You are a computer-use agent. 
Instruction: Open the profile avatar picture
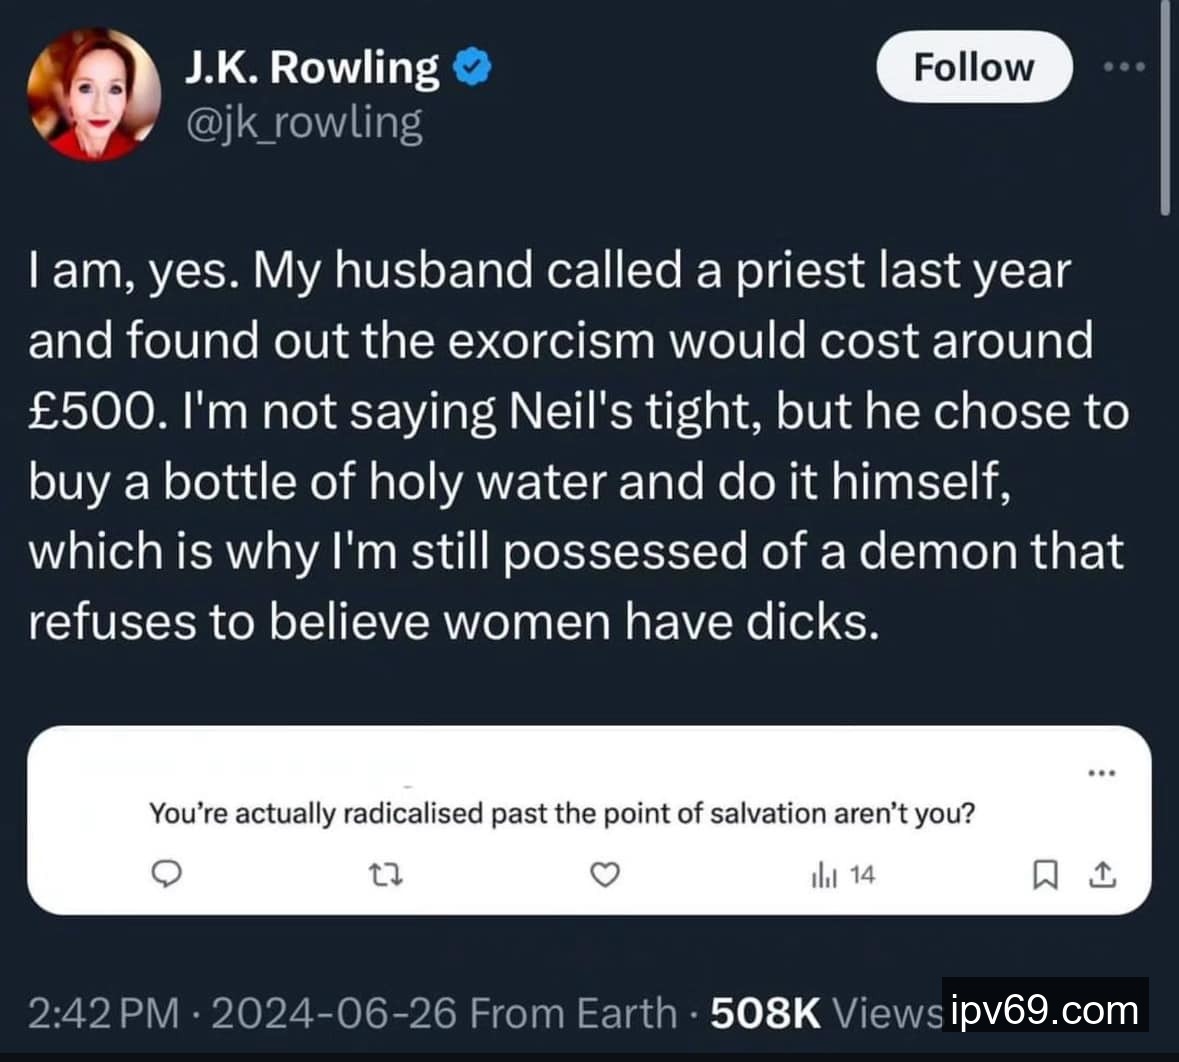(94, 94)
